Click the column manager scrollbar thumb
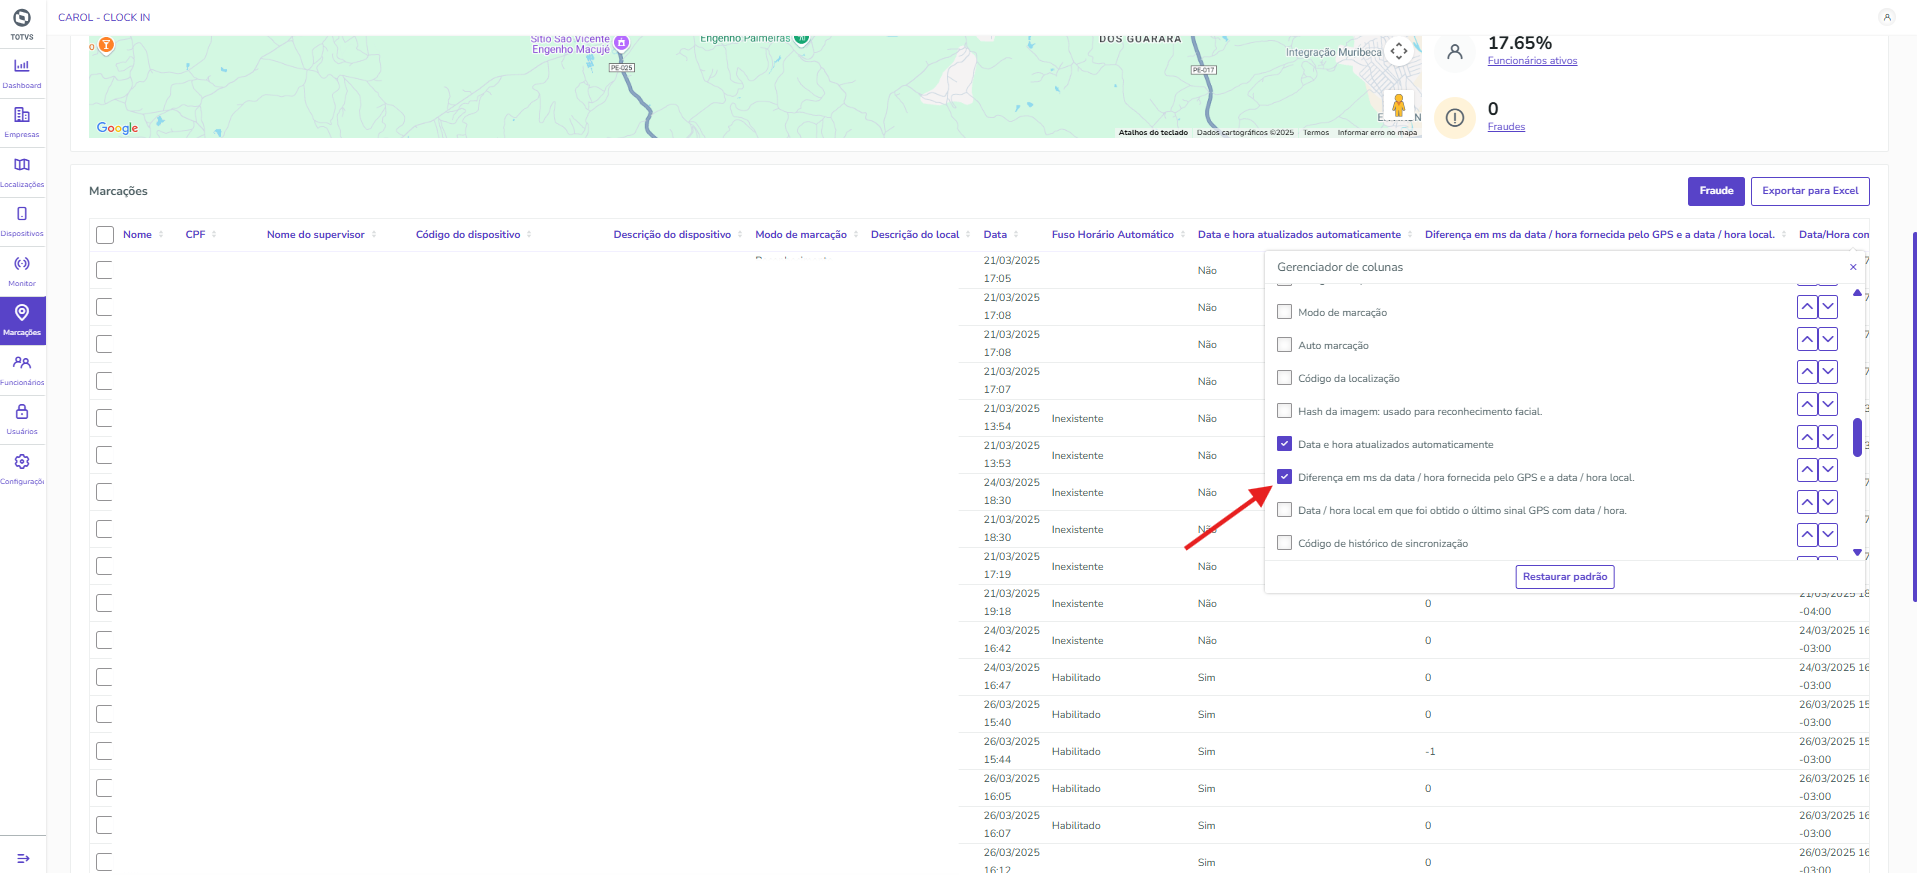The height and width of the screenshot is (876, 1917). click(x=1857, y=437)
